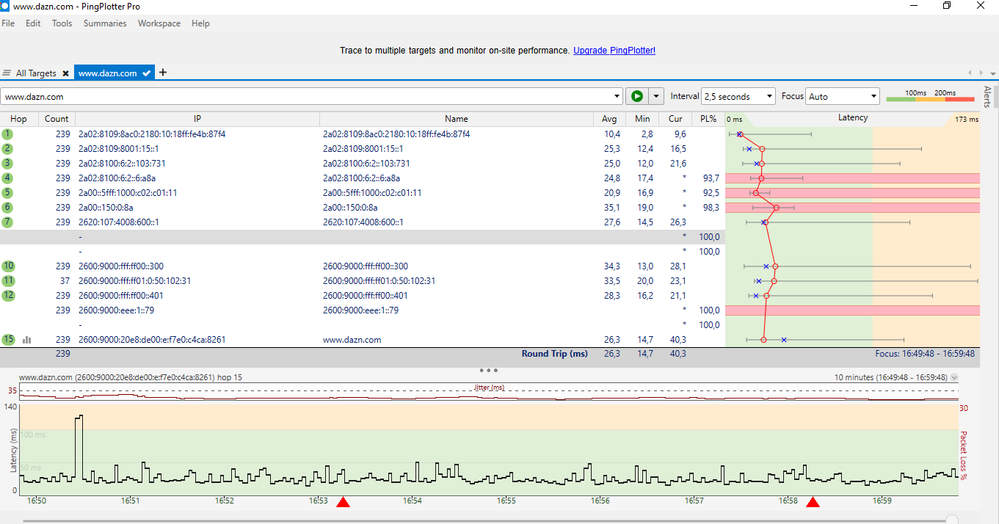999x524 pixels.
Task: Toggle the timeline graph icon on hop 15
Action: click(x=27, y=340)
